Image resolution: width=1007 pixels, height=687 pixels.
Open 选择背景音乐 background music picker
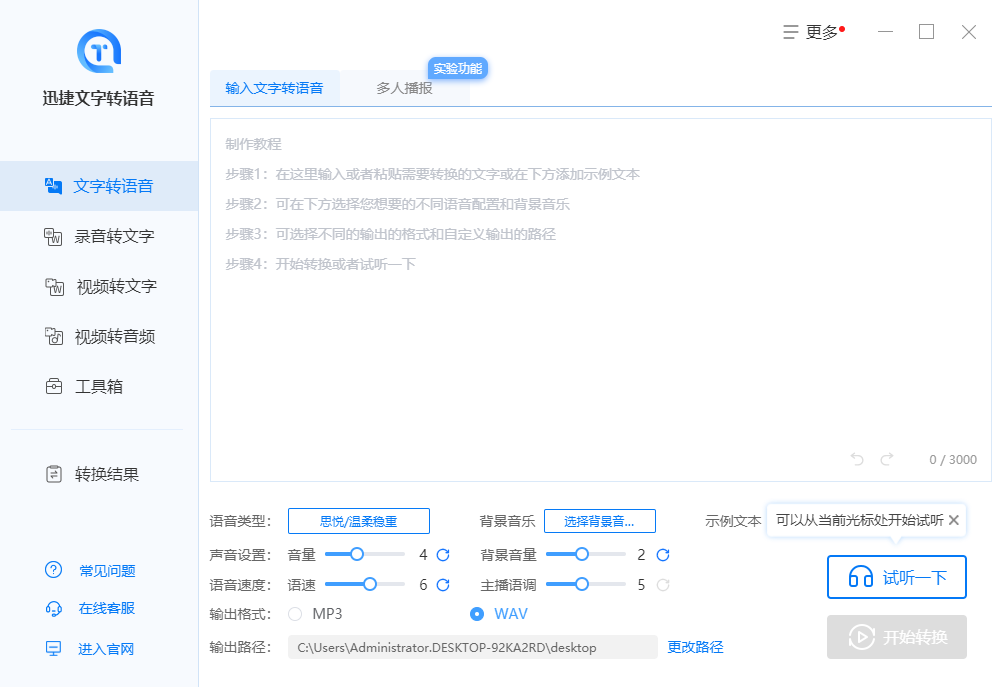coord(599,520)
